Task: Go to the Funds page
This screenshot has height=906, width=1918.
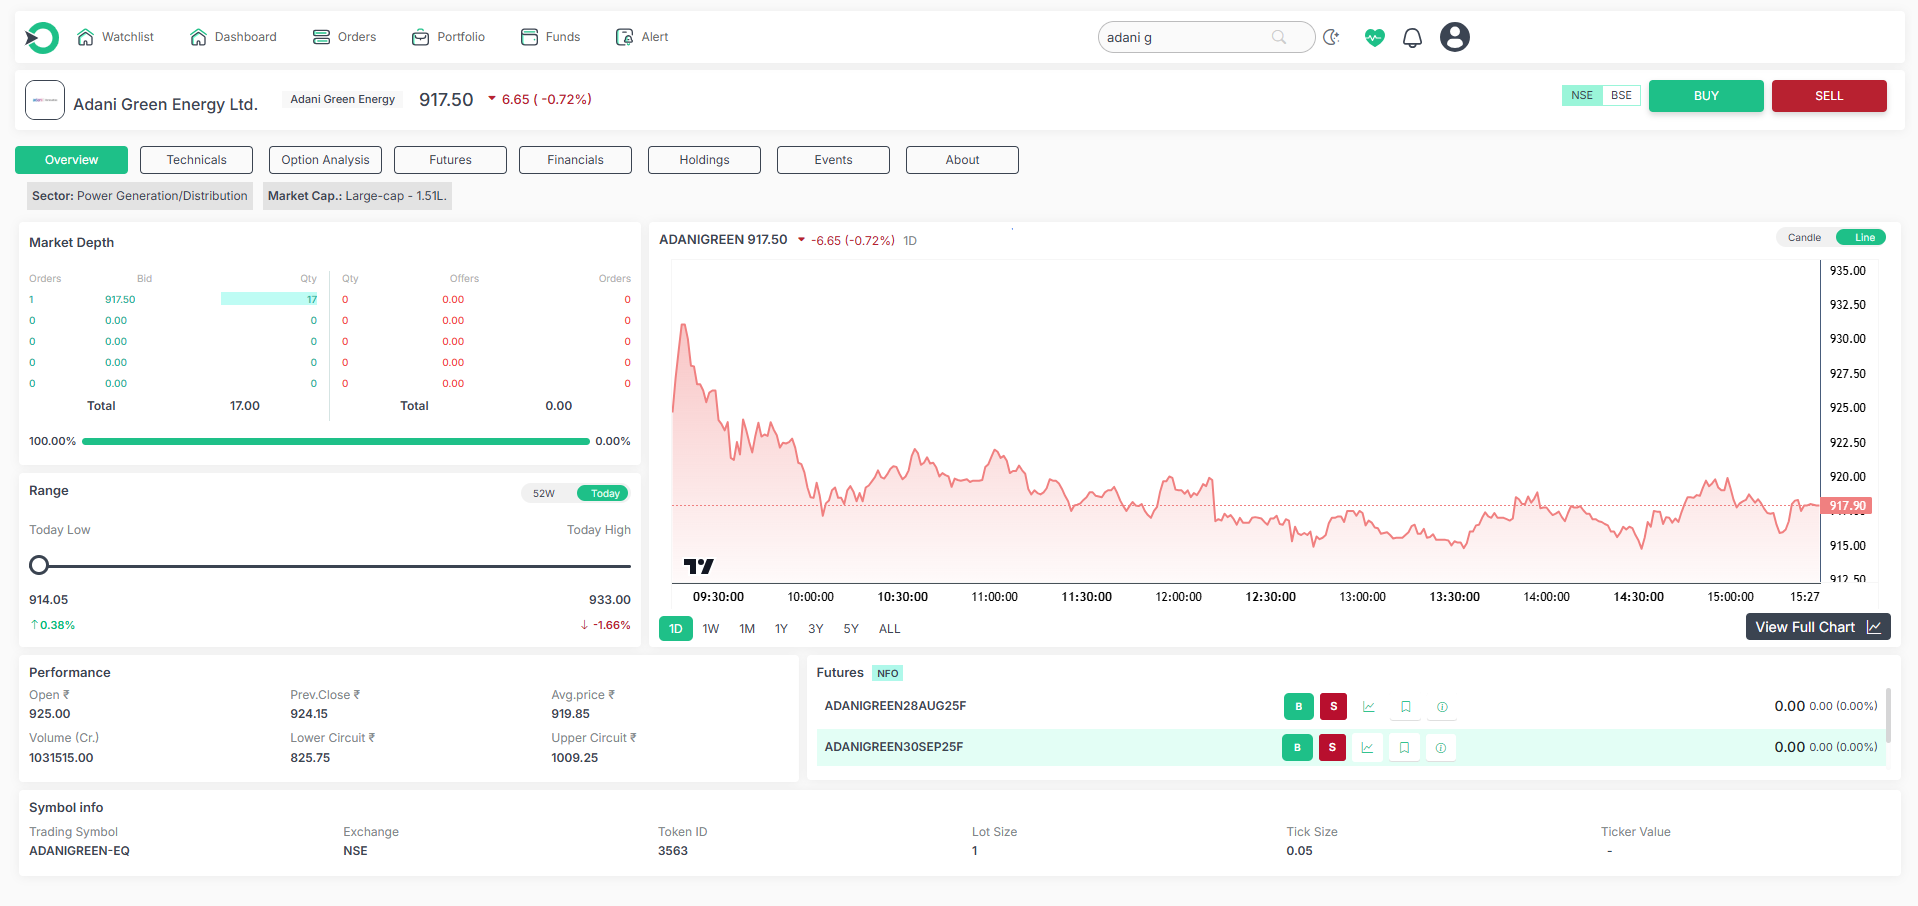Action: coord(550,37)
